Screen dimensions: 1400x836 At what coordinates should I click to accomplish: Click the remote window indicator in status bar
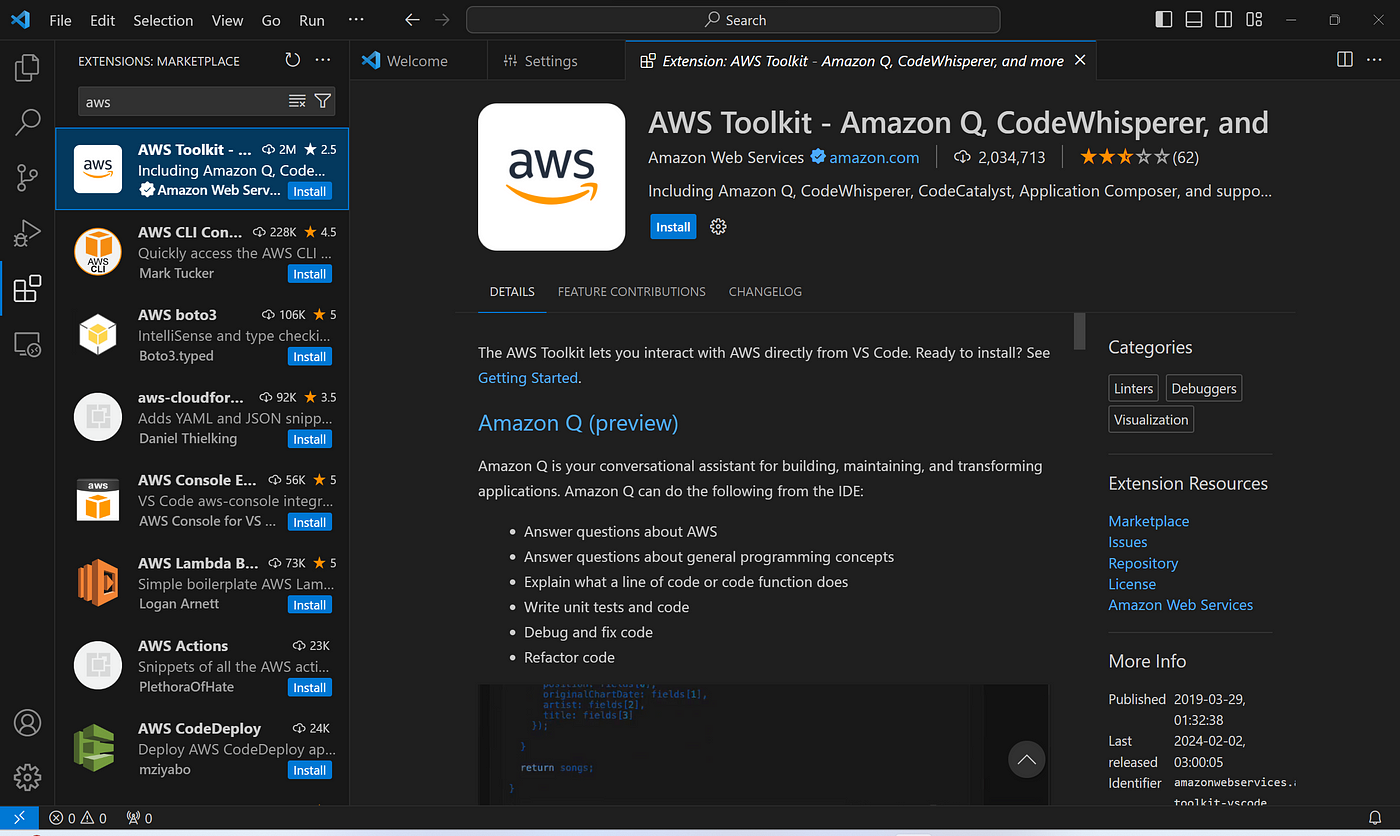coord(19,817)
